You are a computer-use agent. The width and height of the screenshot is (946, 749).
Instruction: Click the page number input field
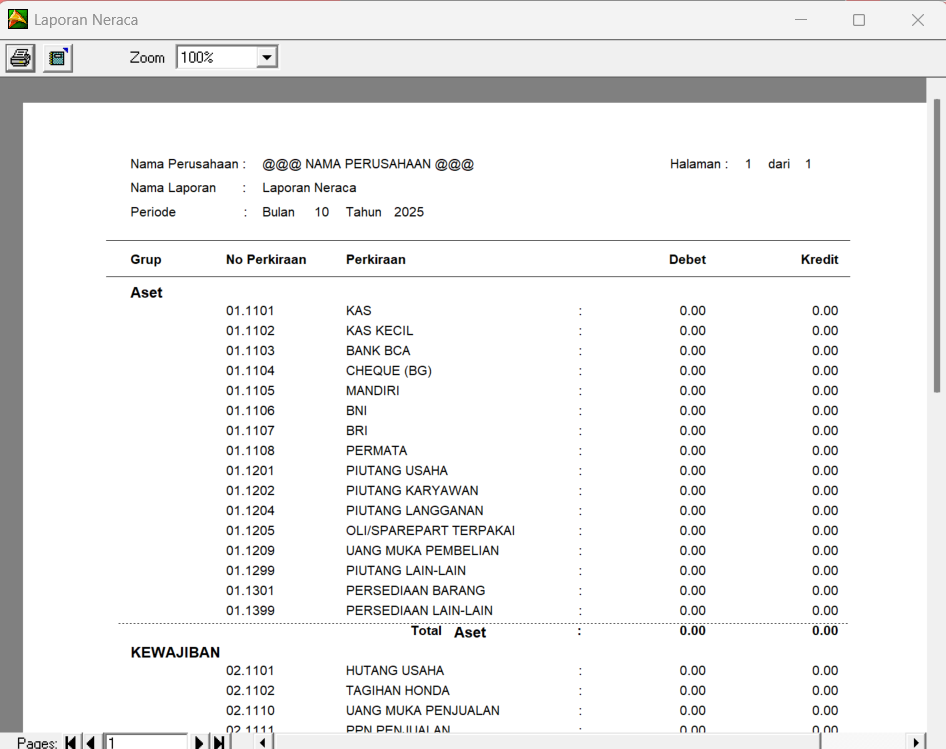146,742
